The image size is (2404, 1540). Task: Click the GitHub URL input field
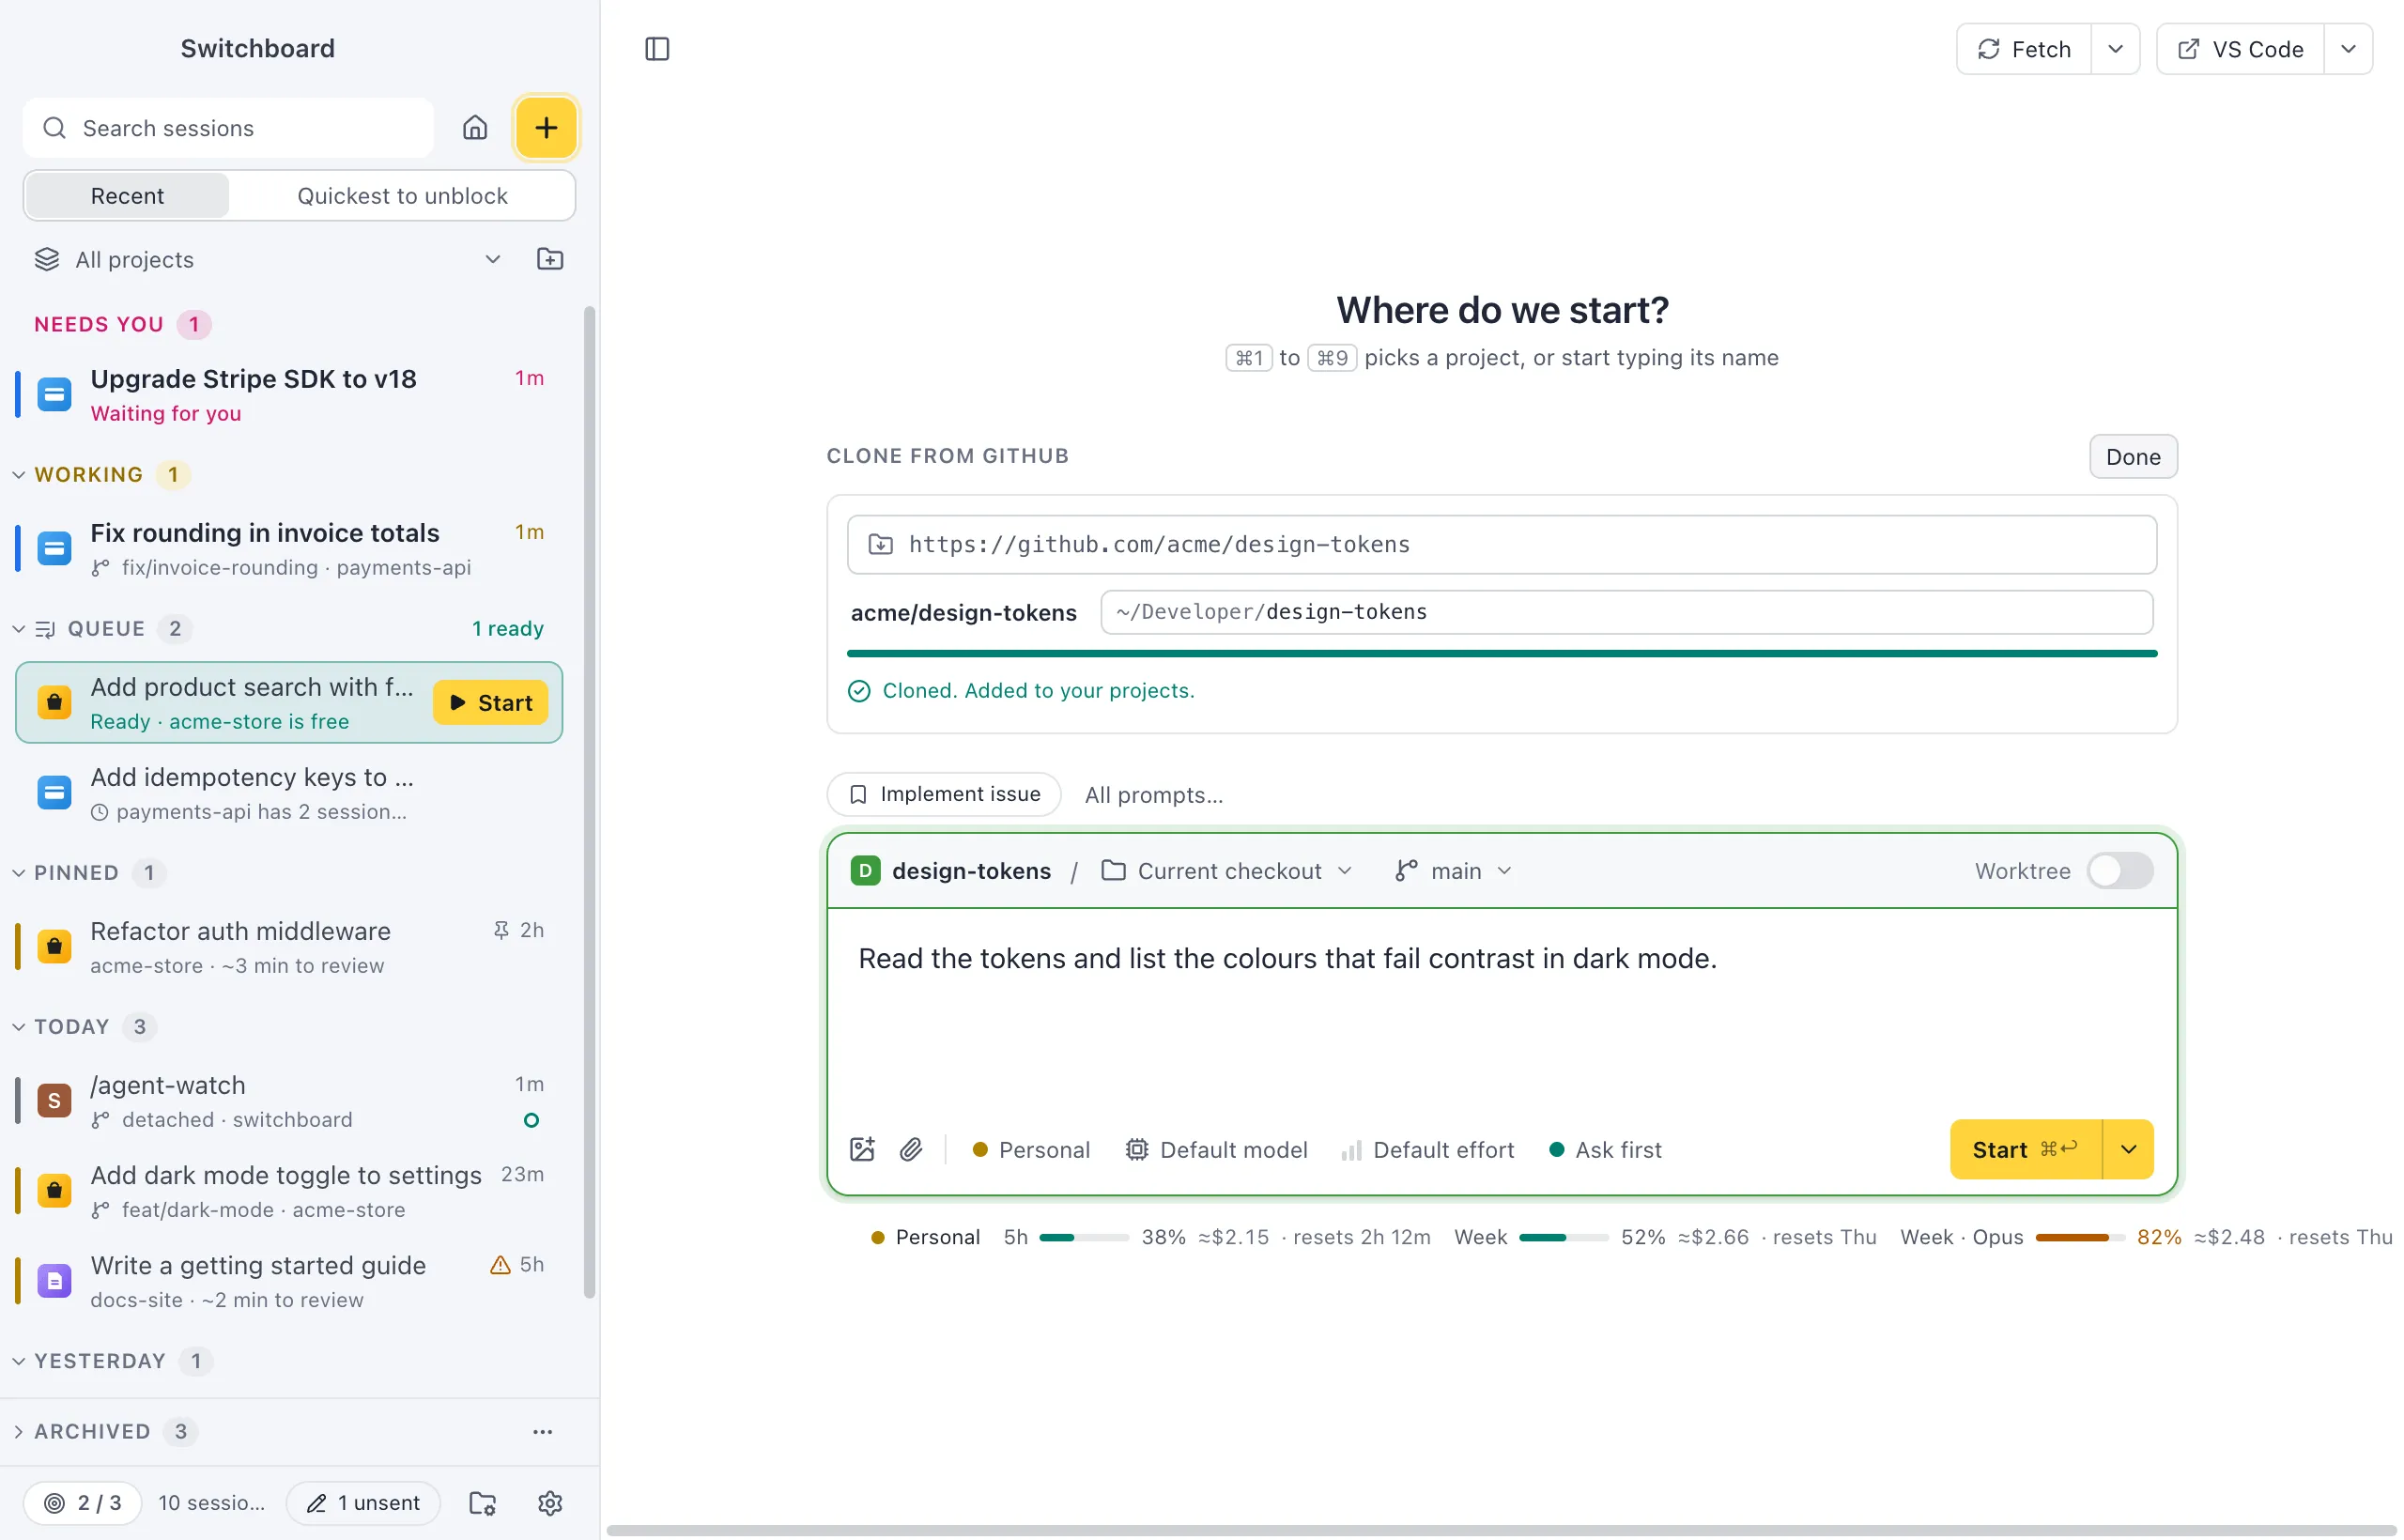pyautogui.click(x=1501, y=544)
